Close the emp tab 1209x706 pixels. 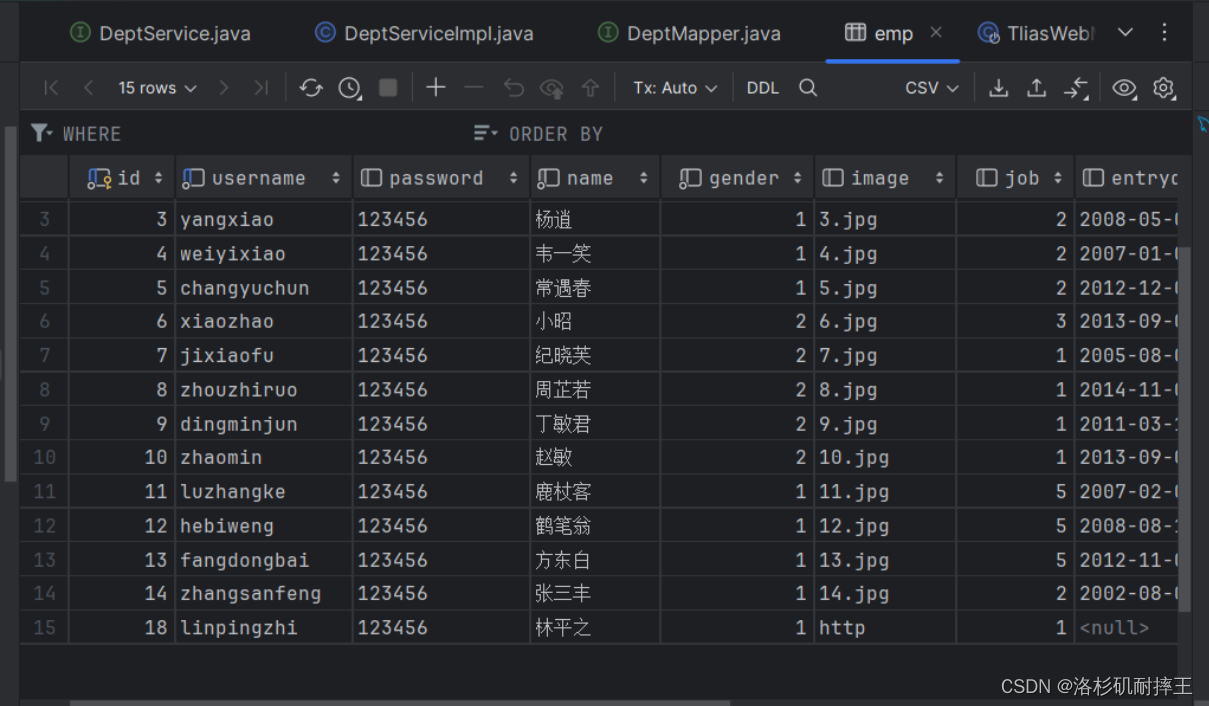(x=936, y=32)
